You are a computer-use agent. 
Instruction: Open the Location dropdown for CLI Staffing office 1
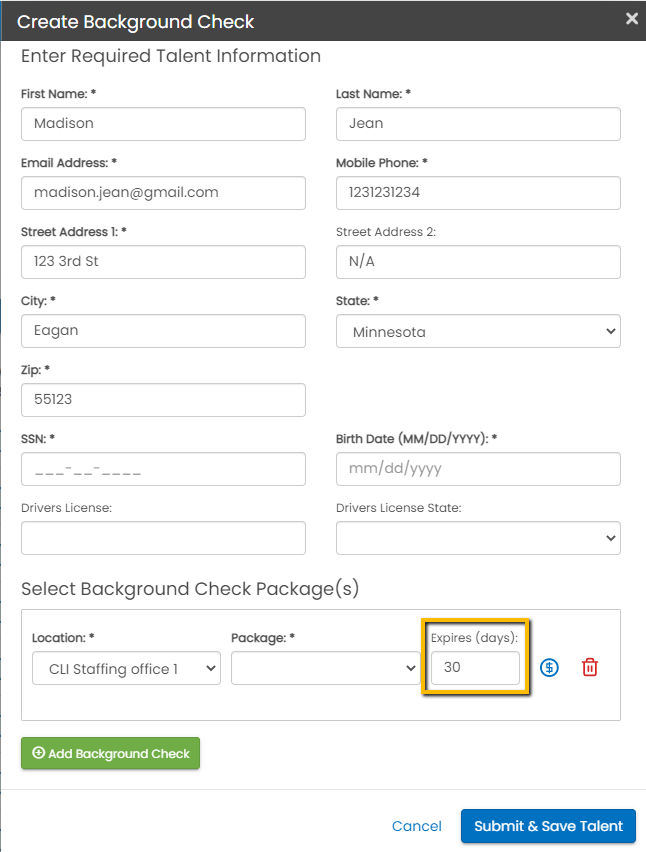tap(126, 669)
